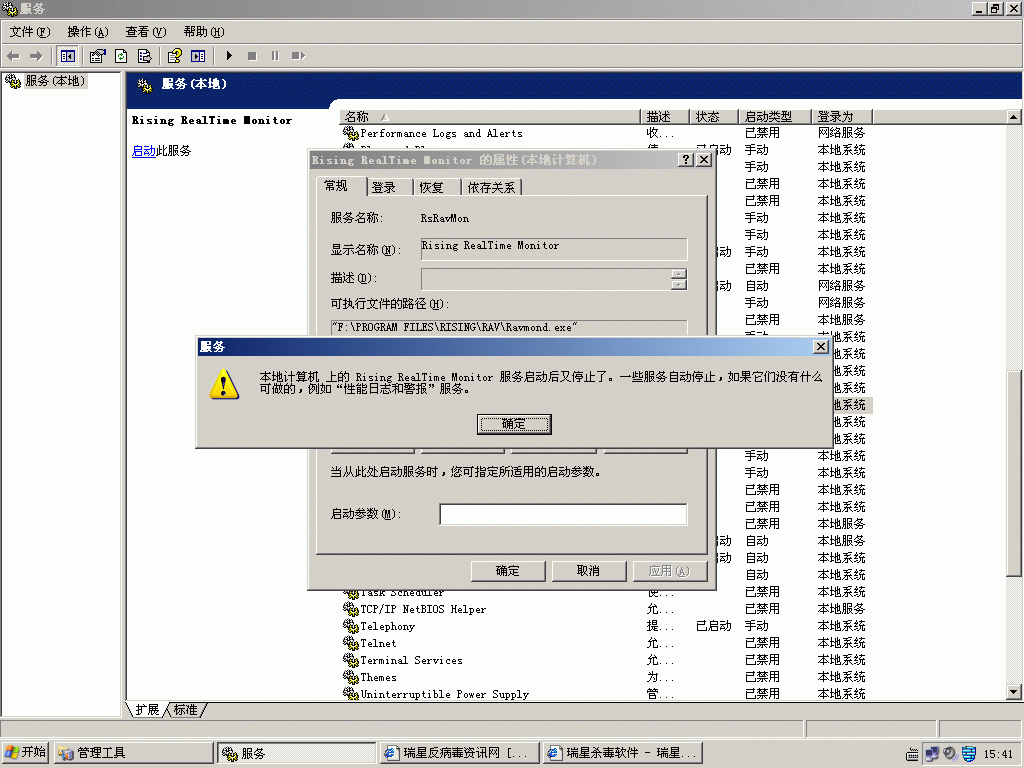
Task: Select the Themes service row name
Action: pyautogui.click(x=379, y=677)
